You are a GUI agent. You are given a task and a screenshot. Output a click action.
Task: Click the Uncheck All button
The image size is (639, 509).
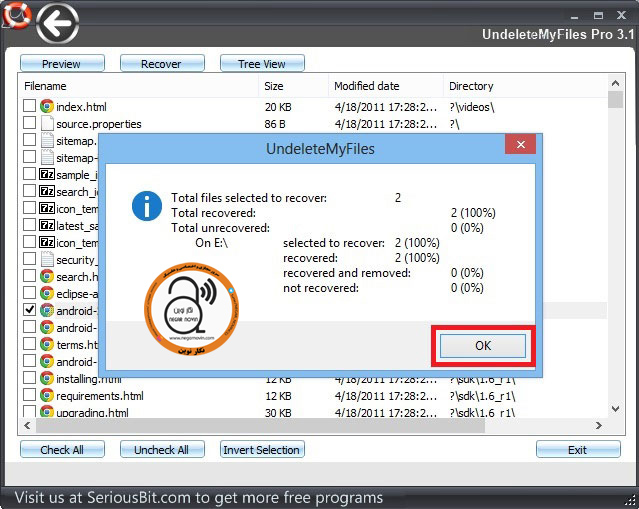click(x=162, y=450)
